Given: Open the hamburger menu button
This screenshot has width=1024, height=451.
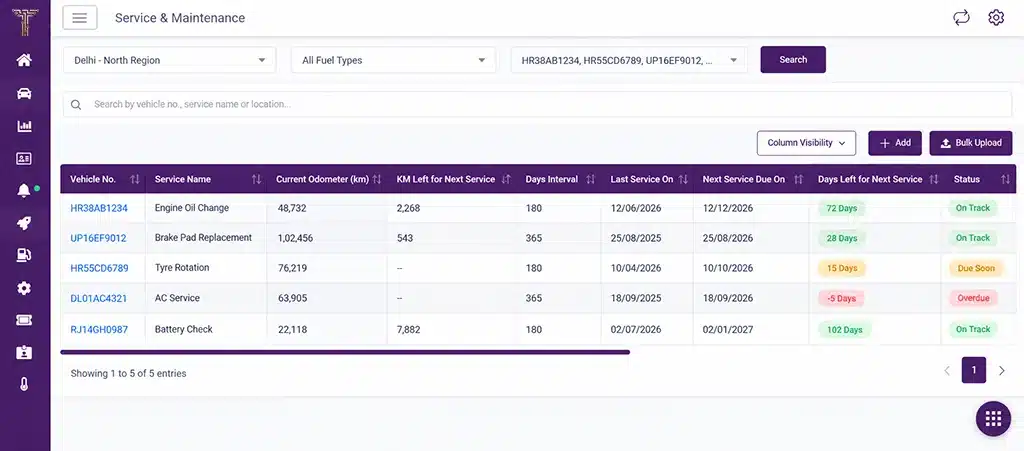Looking at the screenshot, I should click(80, 18).
